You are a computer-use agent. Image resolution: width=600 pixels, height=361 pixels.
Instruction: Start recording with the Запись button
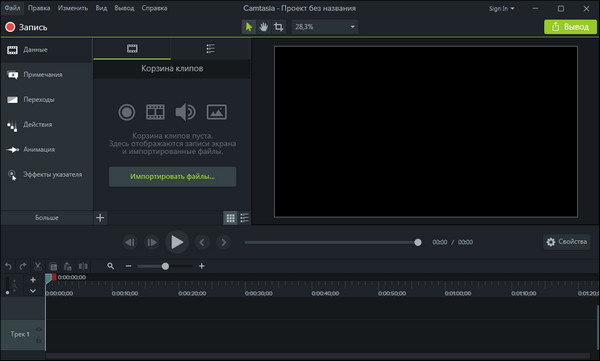(x=26, y=27)
